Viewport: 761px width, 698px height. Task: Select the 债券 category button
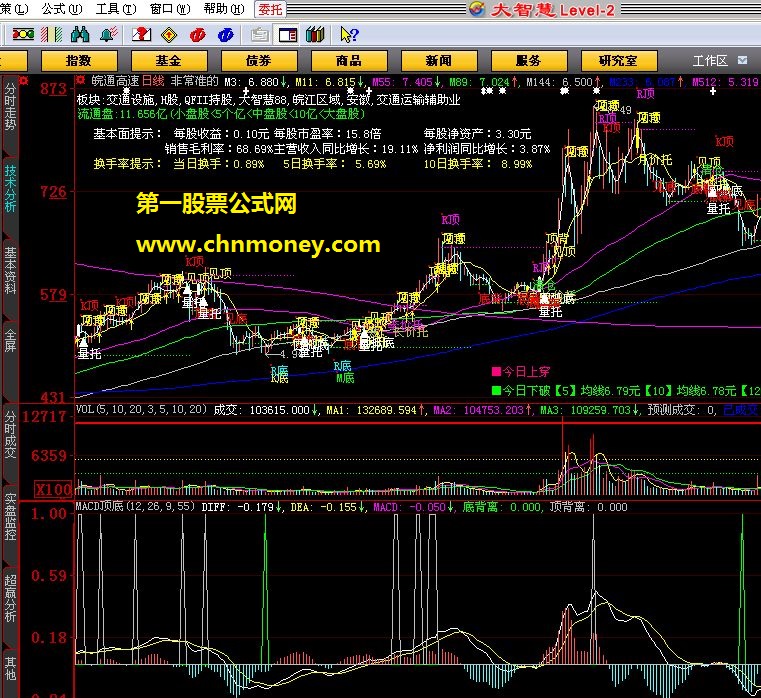(259, 61)
